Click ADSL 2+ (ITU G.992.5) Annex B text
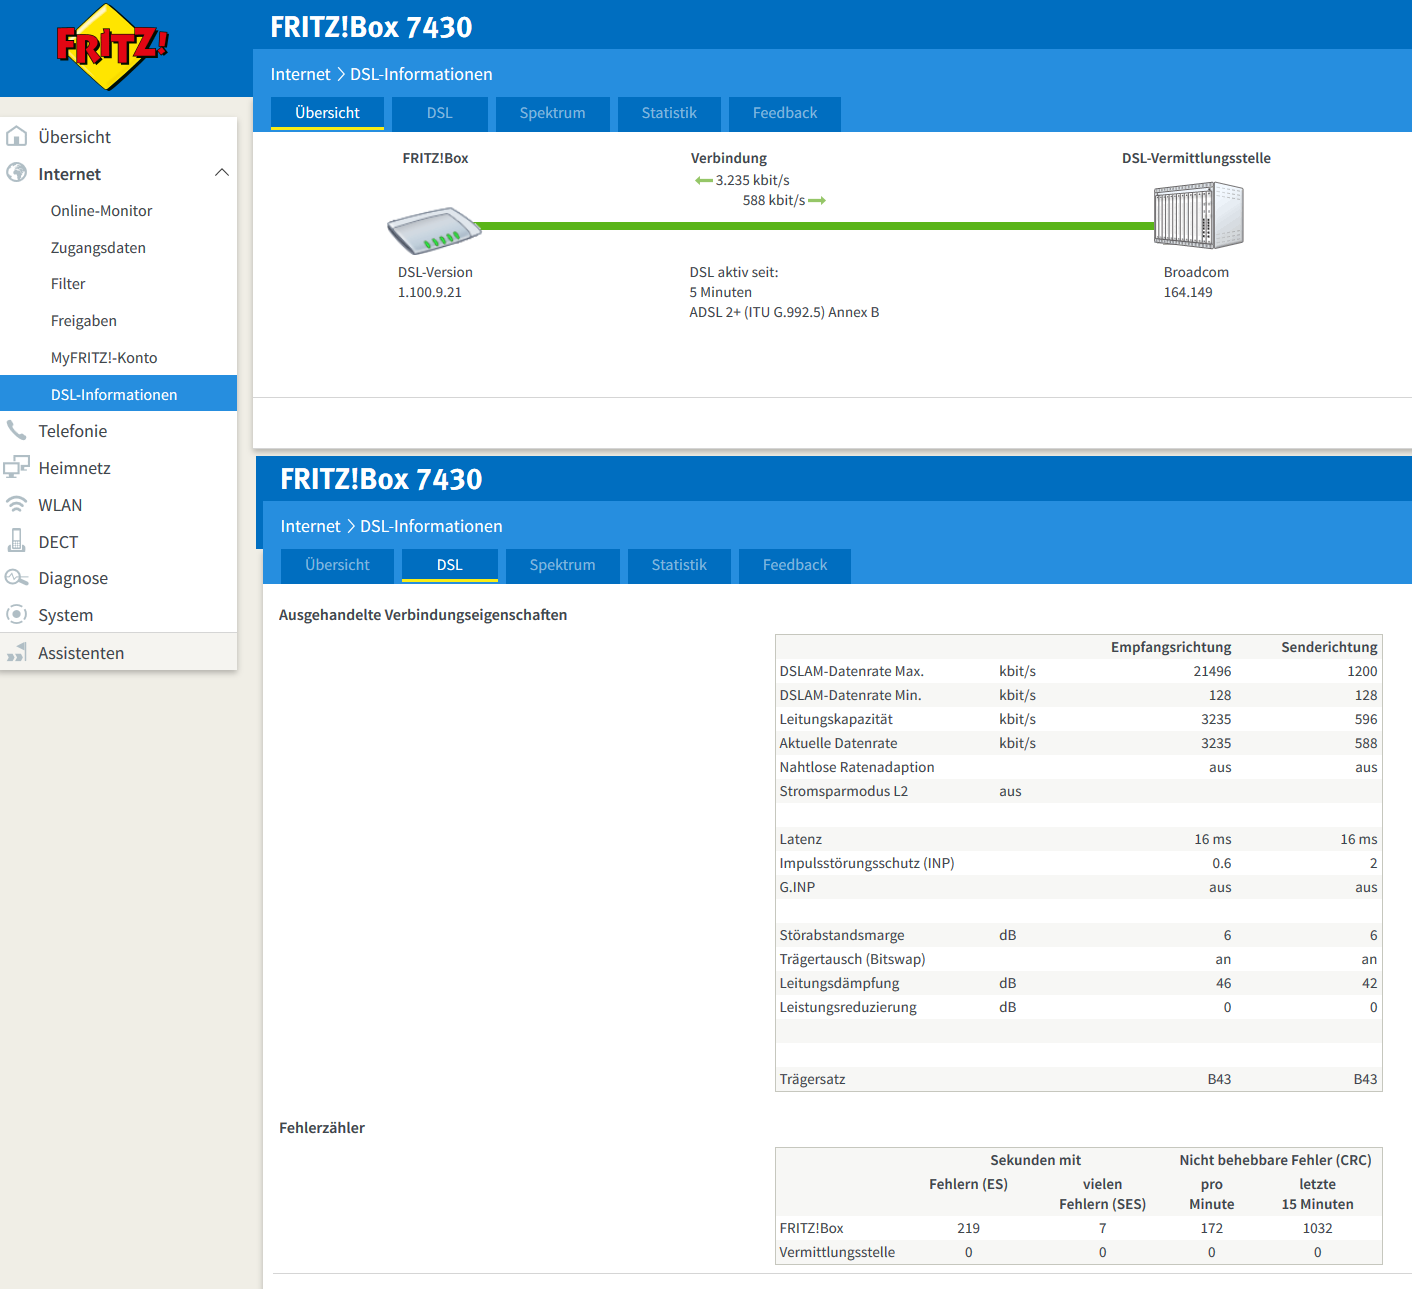 [784, 312]
